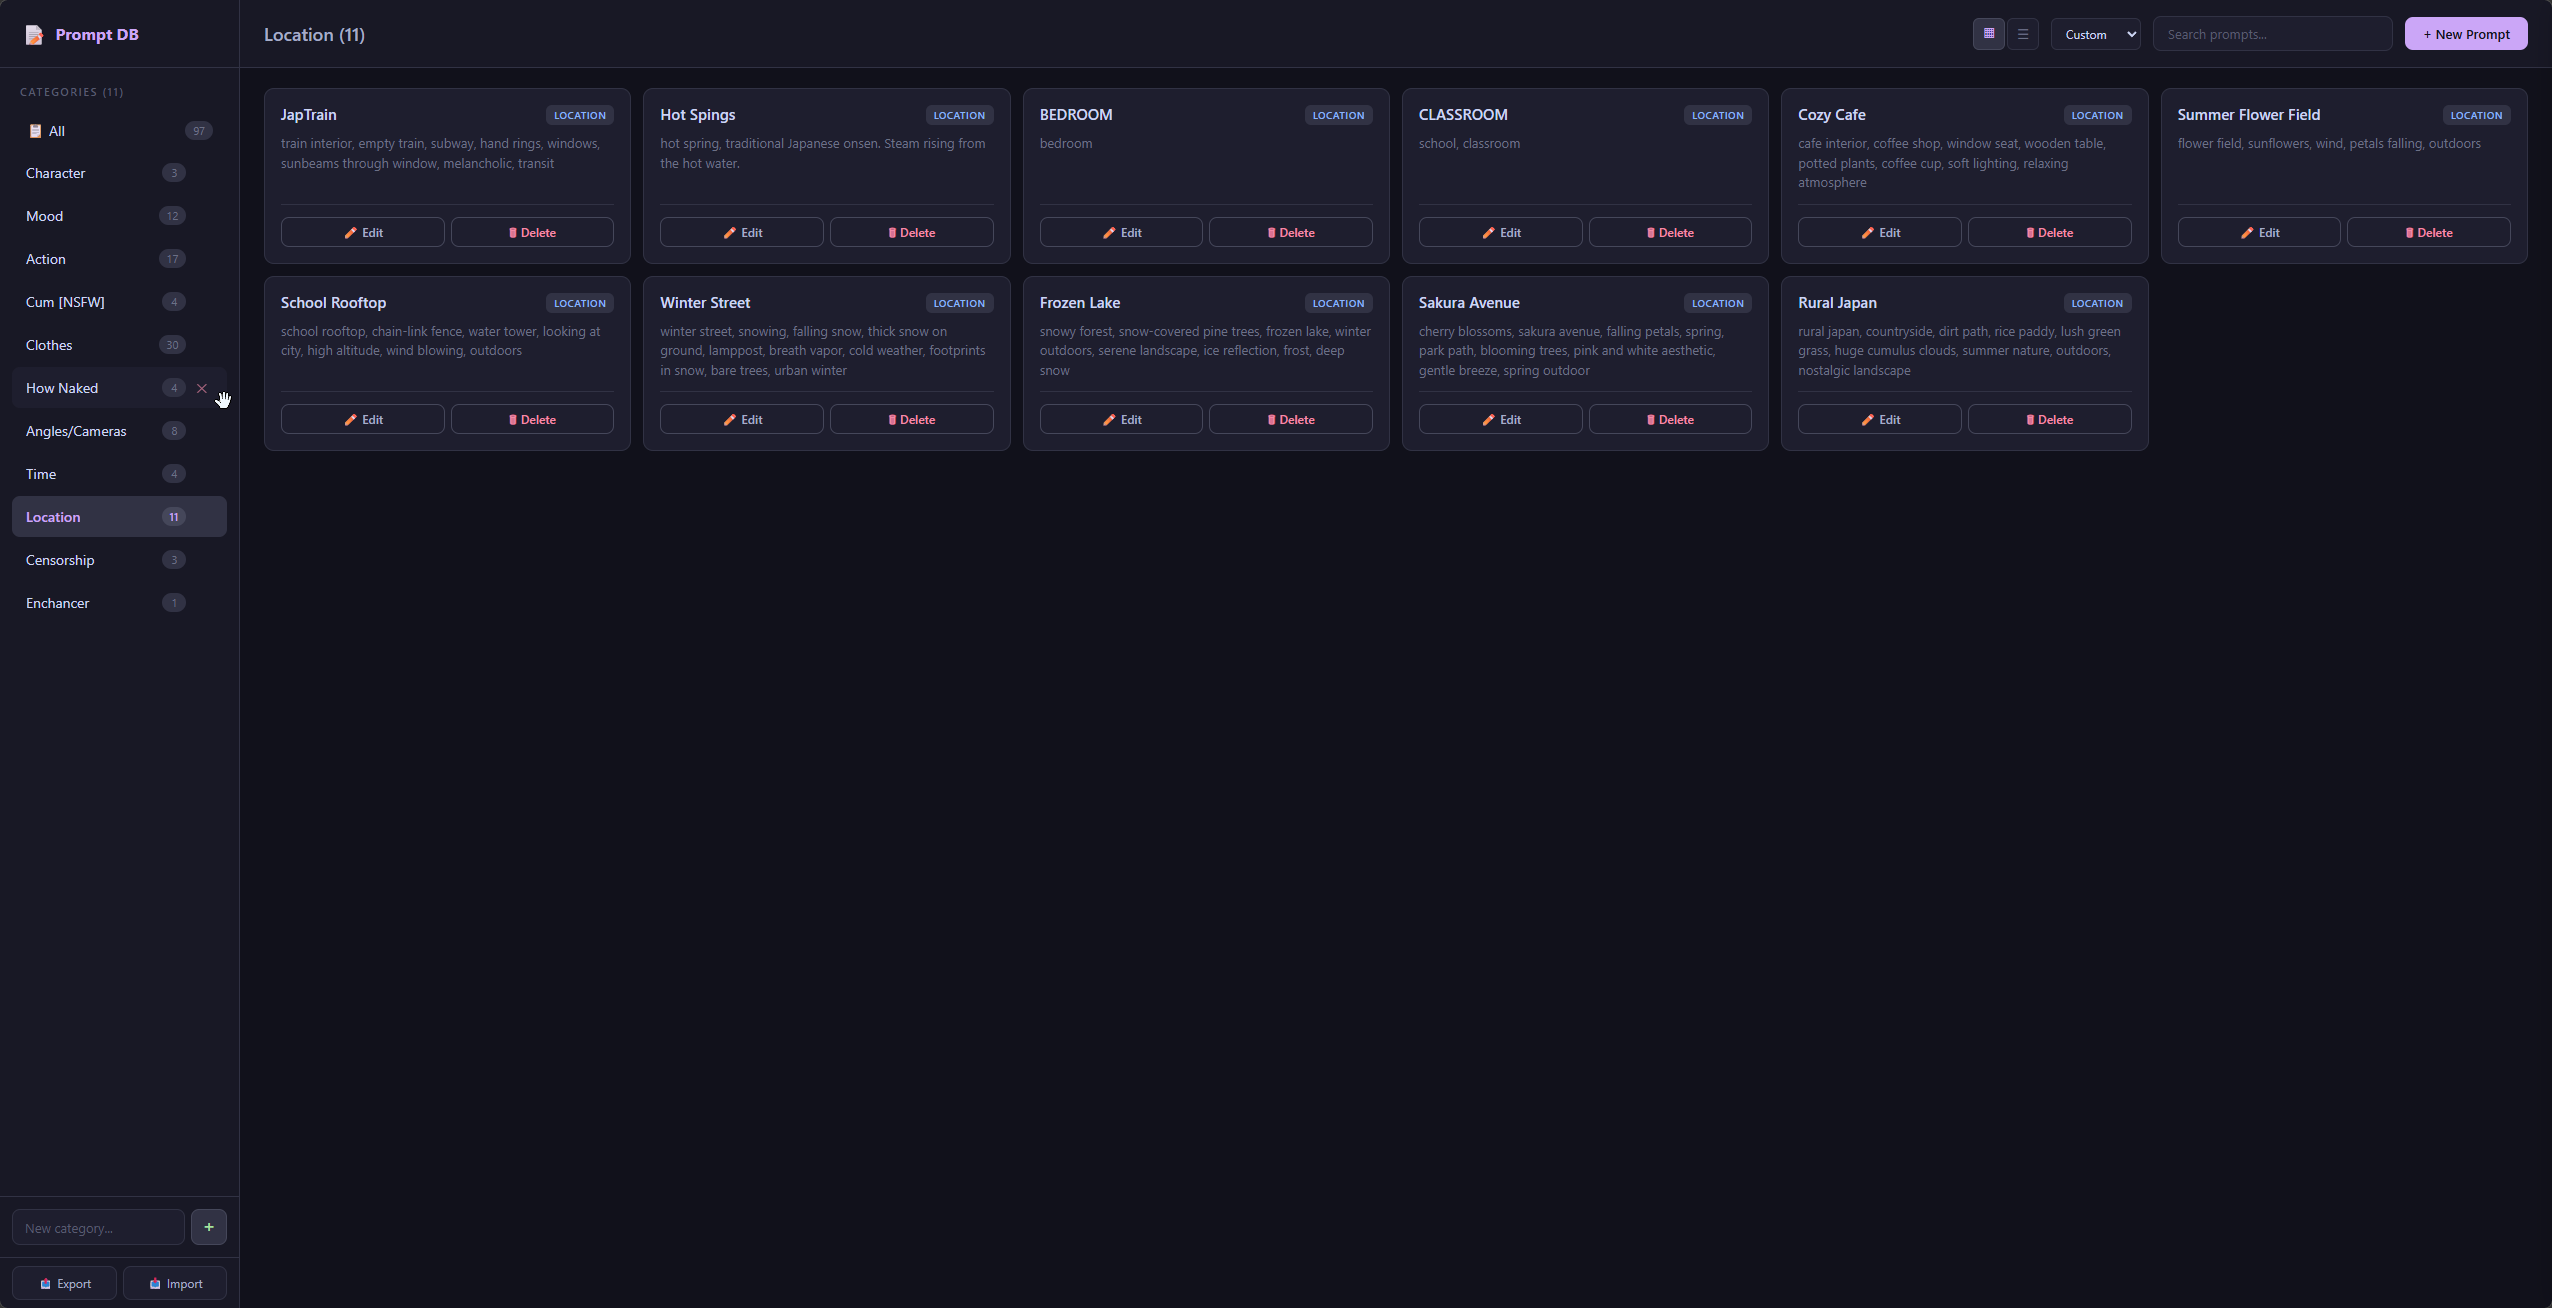The height and width of the screenshot is (1308, 2552).
Task: Edit the JapTrain prompt
Action: 362,232
